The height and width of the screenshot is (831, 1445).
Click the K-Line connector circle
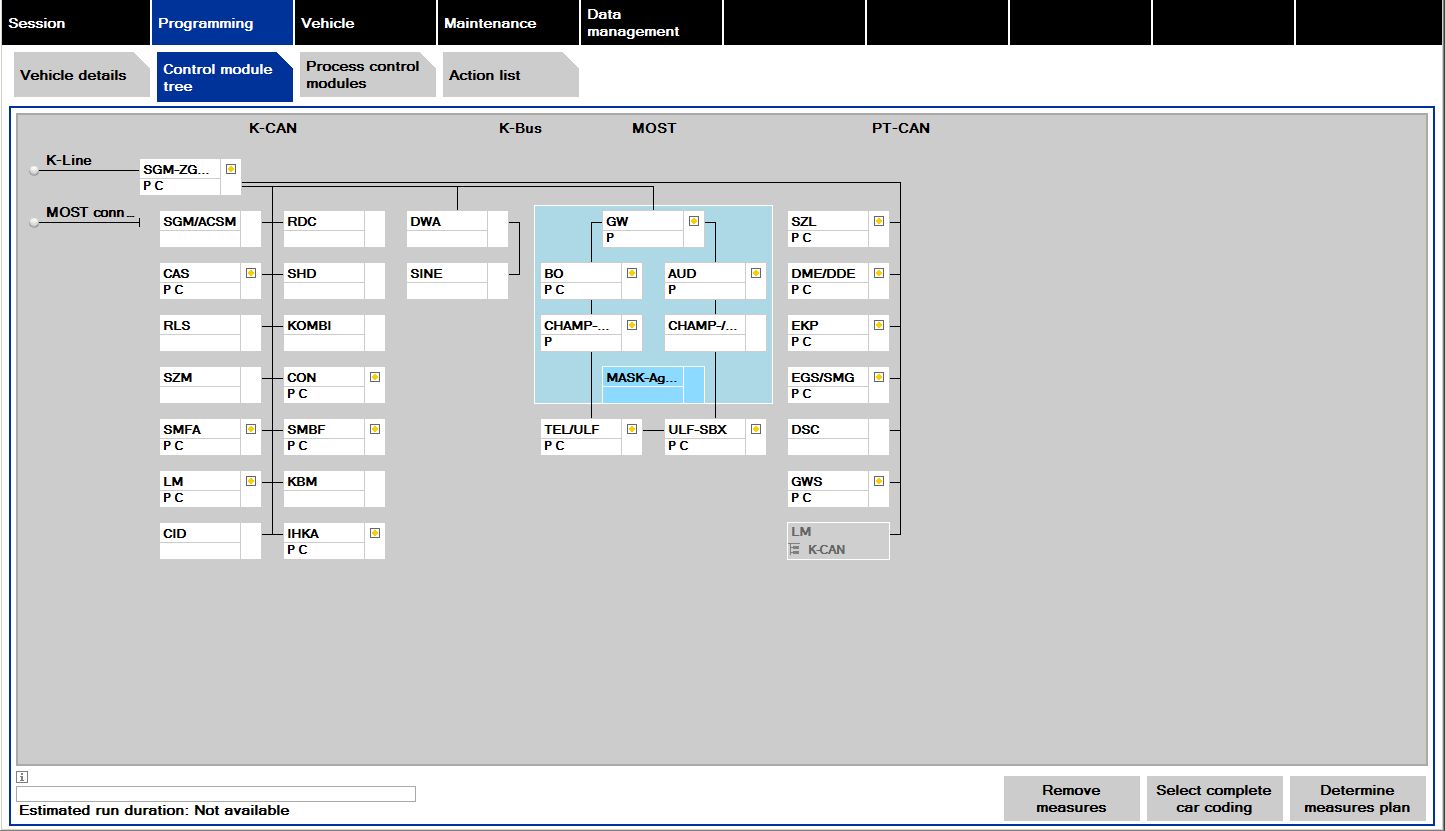(34, 170)
